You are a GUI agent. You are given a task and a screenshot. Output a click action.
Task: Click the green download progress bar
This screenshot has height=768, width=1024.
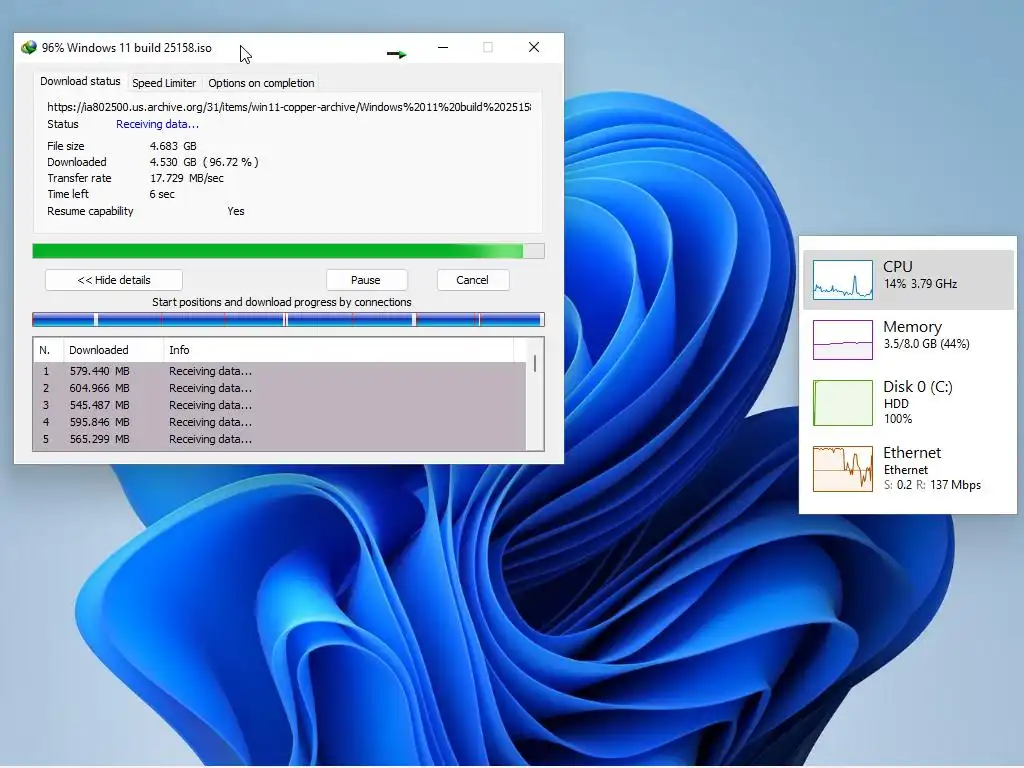pos(288,251)
